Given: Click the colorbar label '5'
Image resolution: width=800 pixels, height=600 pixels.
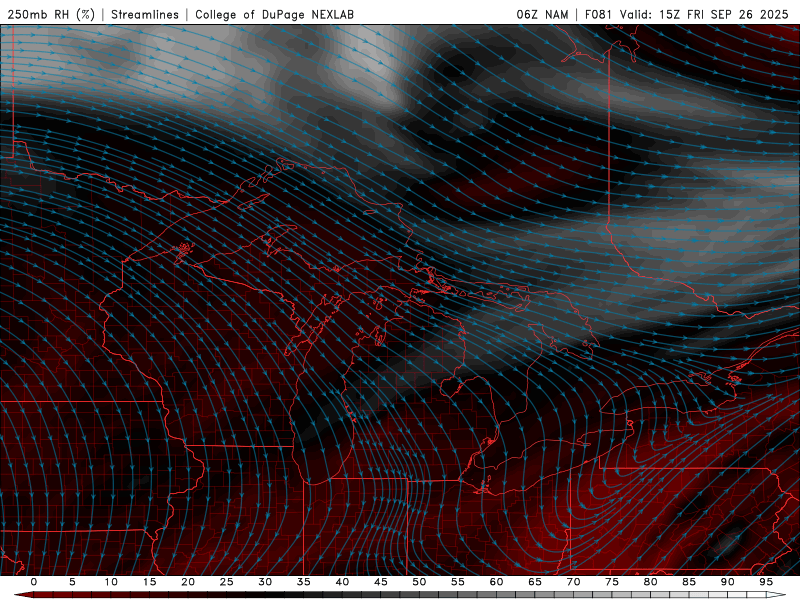Looking at the screenshot, I should point(72,582).
